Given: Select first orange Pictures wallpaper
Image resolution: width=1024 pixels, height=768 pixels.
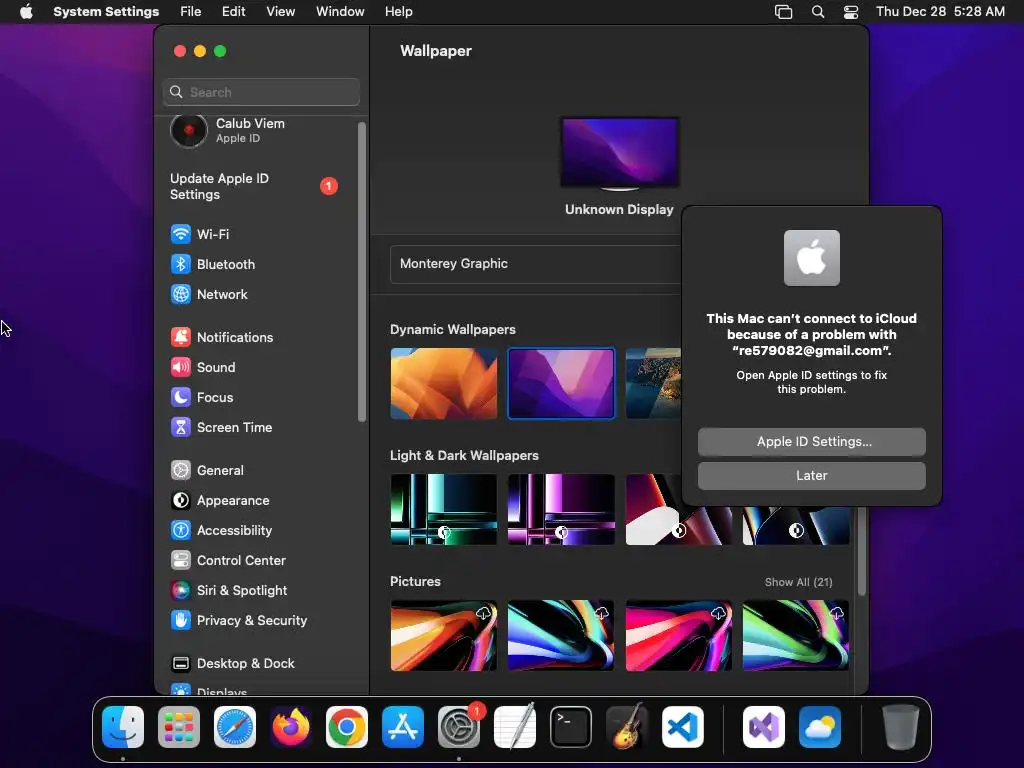Looking at the screenshot, I should click(x=443, y=635).
